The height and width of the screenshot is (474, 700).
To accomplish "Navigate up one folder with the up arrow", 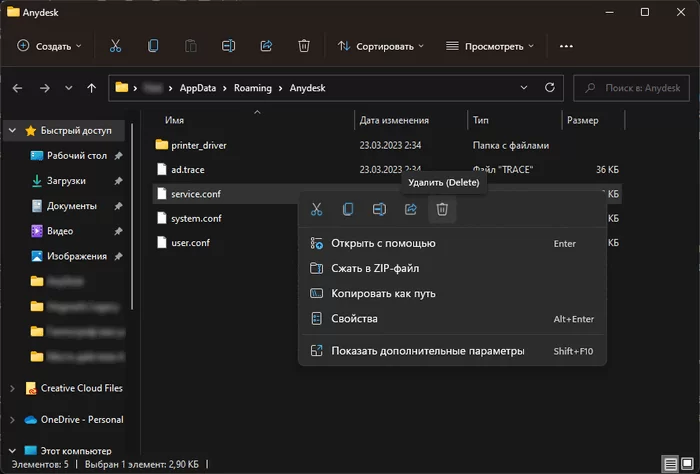I will 92,88.
